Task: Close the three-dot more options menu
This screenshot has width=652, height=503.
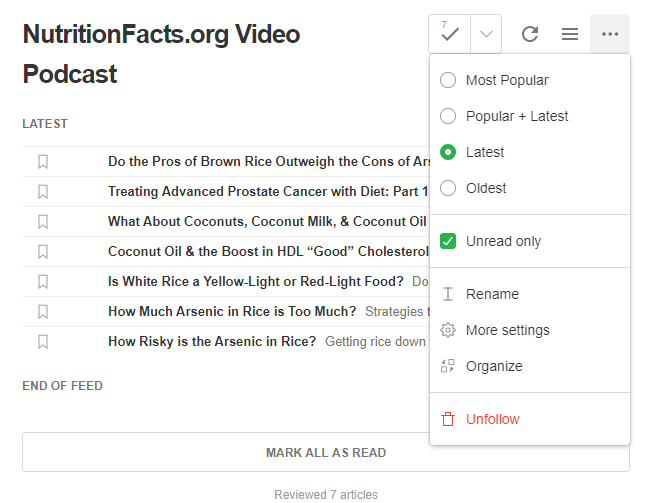Action: click(610, 34)
